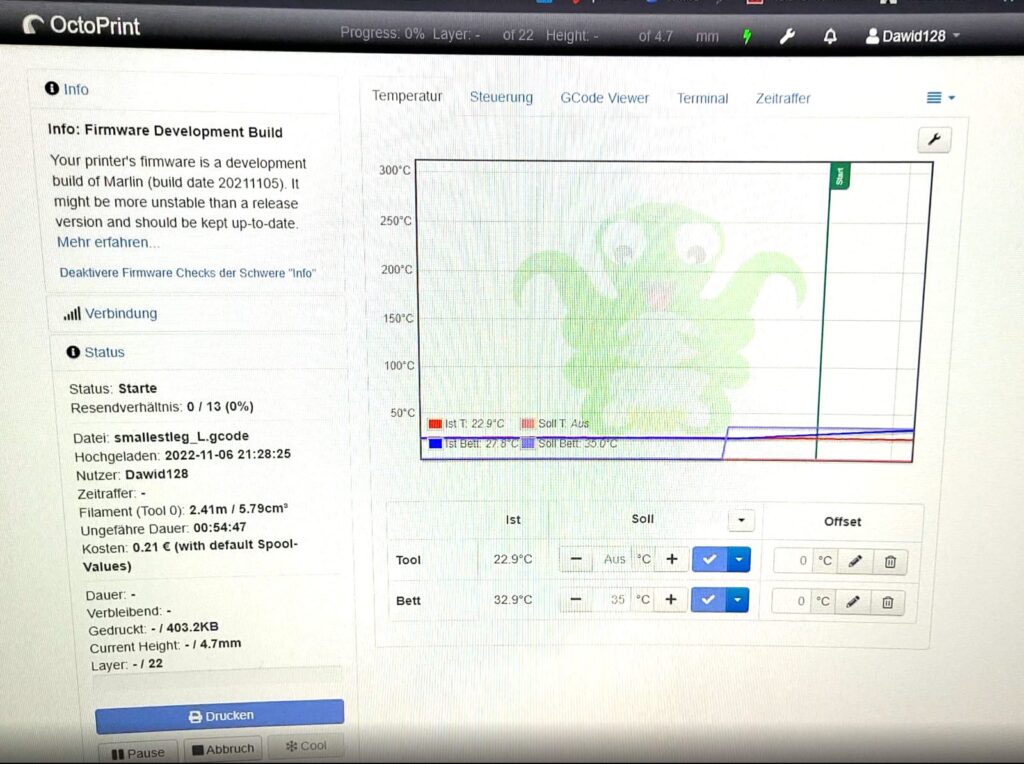
Task: Toggle Ist Bett legend blue swatch
Action: coord(436,443)
